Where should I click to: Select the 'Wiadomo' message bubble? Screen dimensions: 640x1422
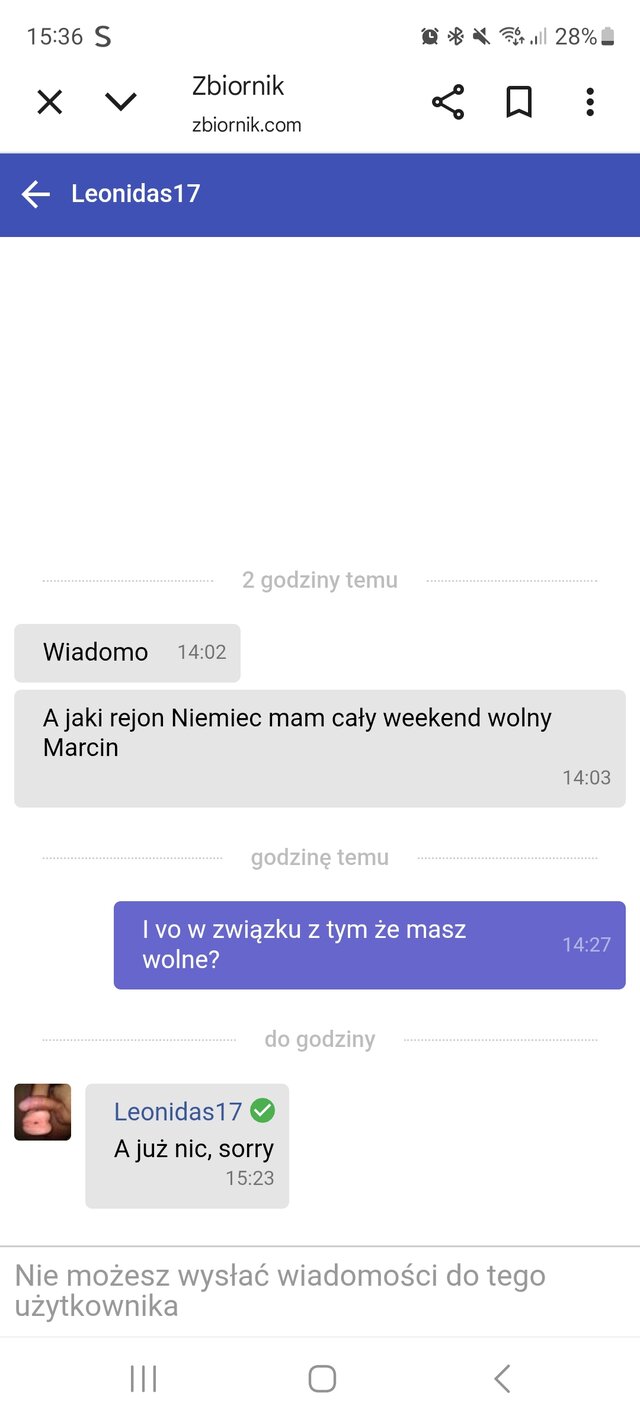(127, 653)
